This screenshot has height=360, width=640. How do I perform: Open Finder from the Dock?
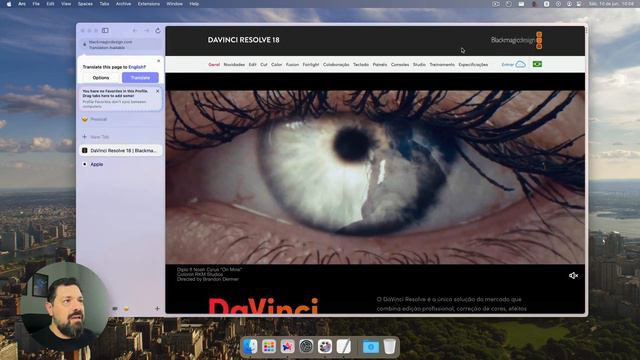250,347
